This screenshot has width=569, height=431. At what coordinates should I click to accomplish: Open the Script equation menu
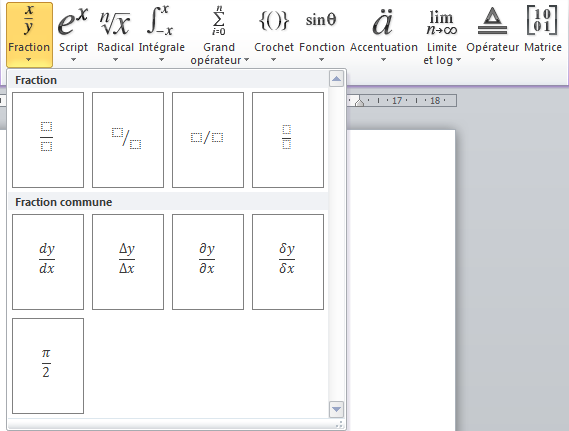(x=73, y=34)
